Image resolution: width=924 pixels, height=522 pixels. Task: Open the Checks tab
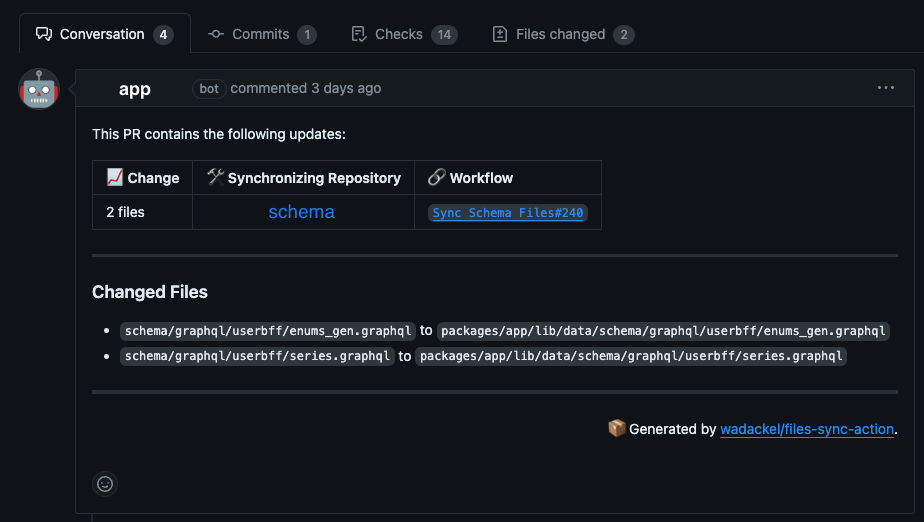(404, 34)
